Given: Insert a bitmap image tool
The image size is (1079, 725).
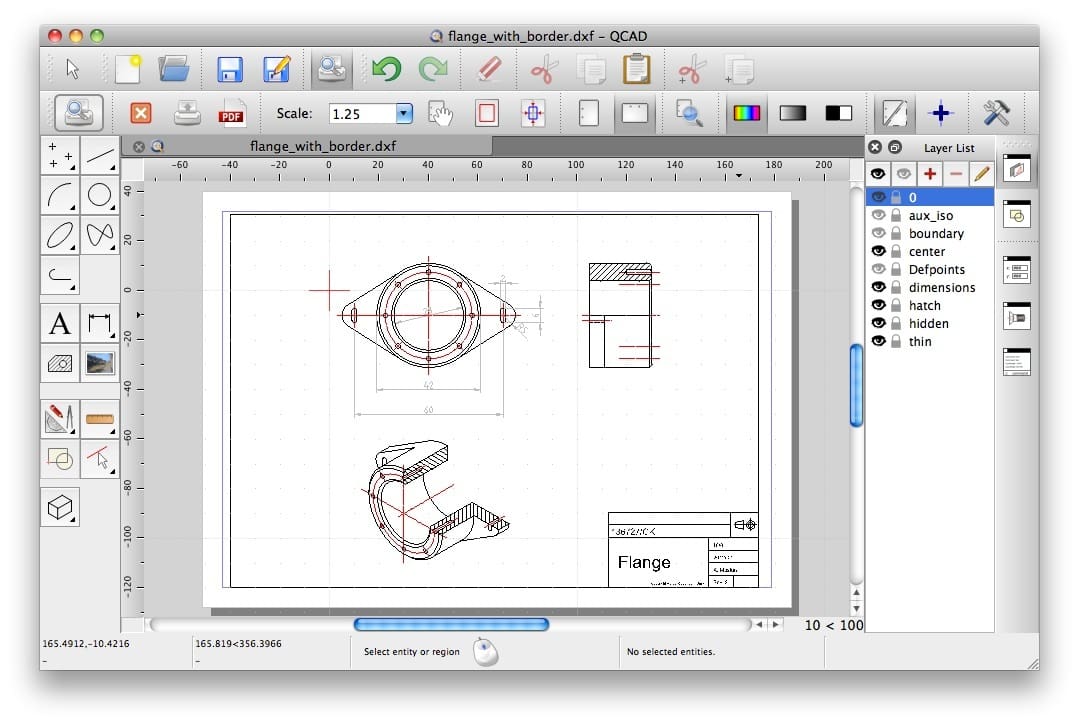Looking at the screenshot, I should point(100,362).
